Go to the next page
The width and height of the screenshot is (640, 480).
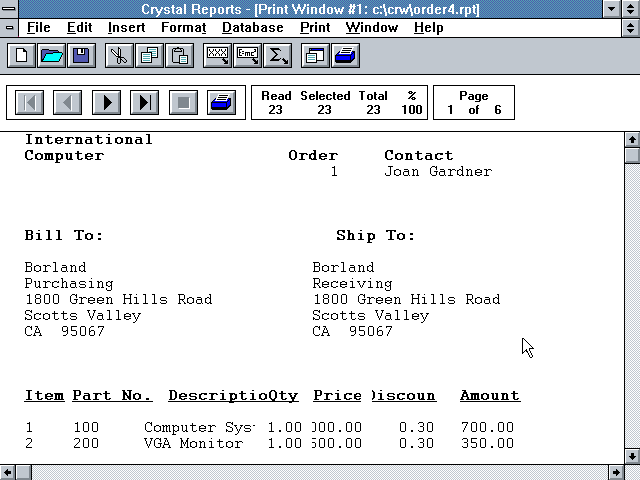pos(106,102)
